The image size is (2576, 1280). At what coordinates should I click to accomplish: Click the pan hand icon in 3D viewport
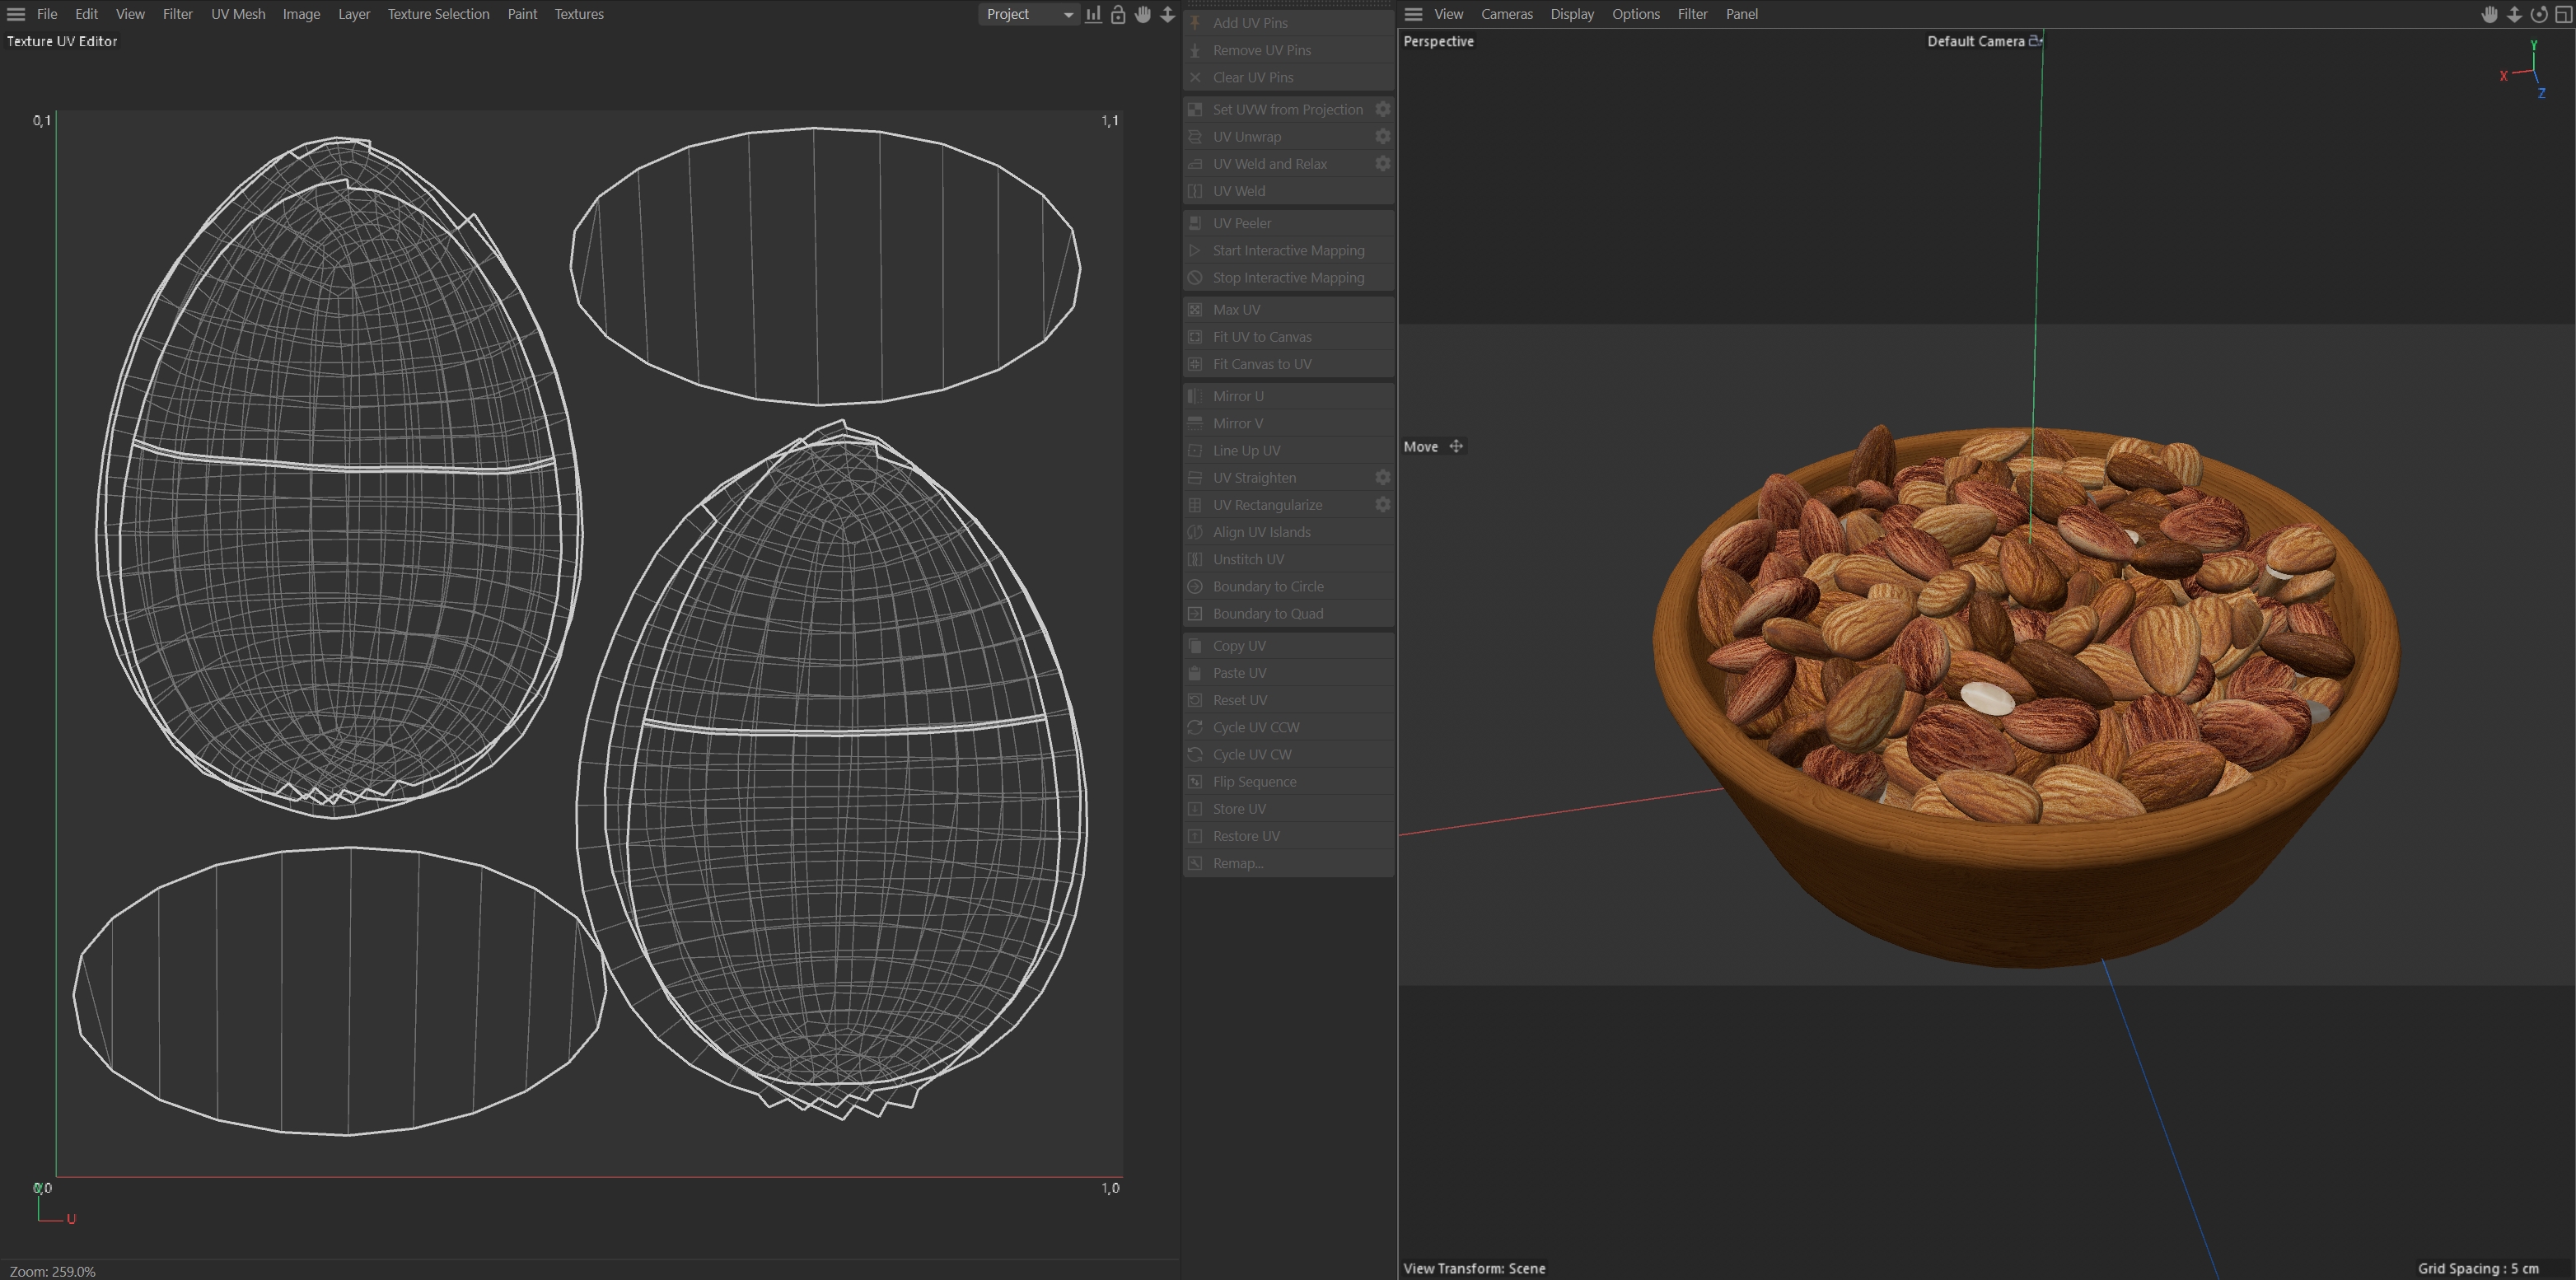(x=2489, y=14)
